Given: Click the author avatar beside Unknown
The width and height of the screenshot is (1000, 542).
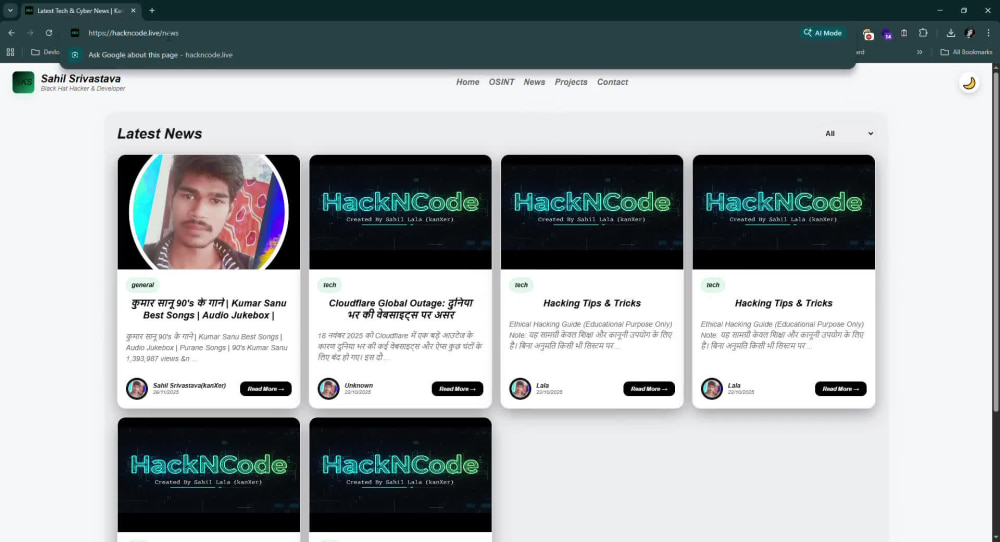Looking at the screenshot, I should click(328, 388).
